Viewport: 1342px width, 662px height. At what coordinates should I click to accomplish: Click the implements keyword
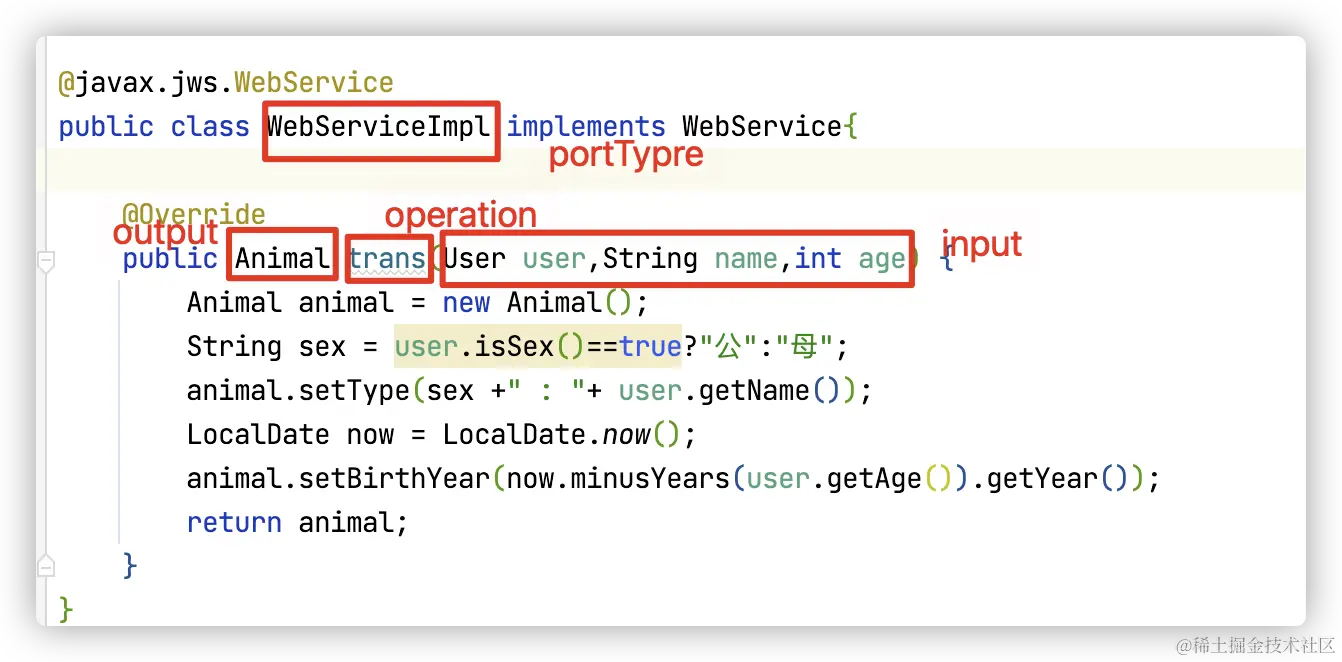[586, 127]
